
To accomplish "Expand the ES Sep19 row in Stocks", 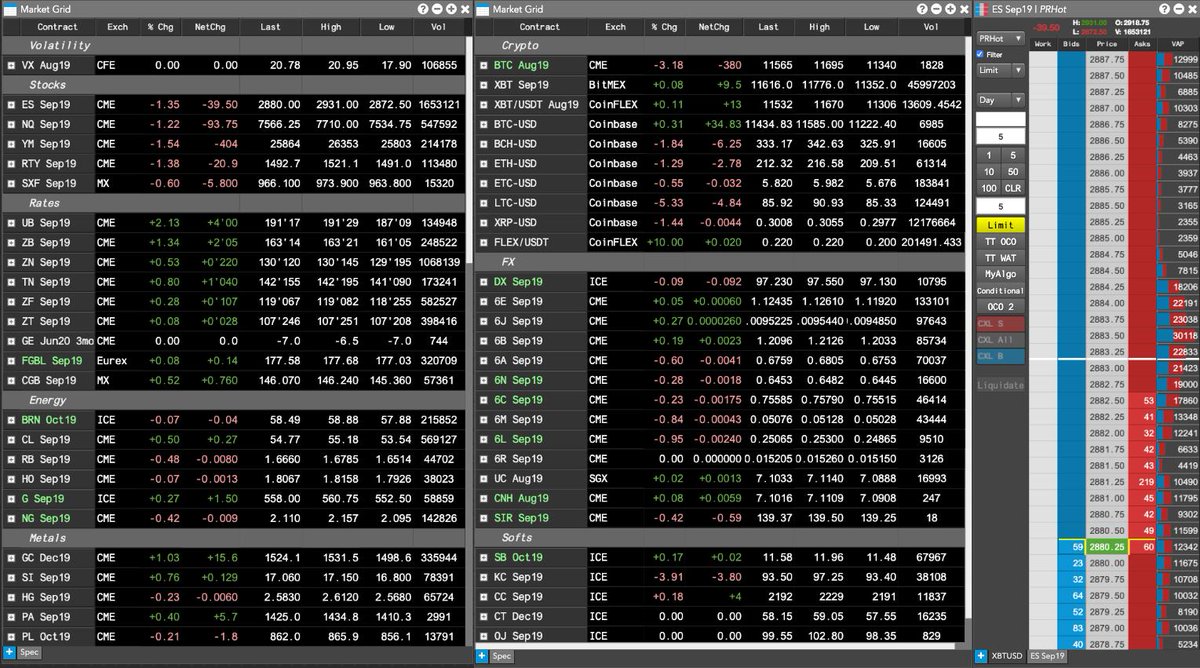I will click(x=11, y=103).
